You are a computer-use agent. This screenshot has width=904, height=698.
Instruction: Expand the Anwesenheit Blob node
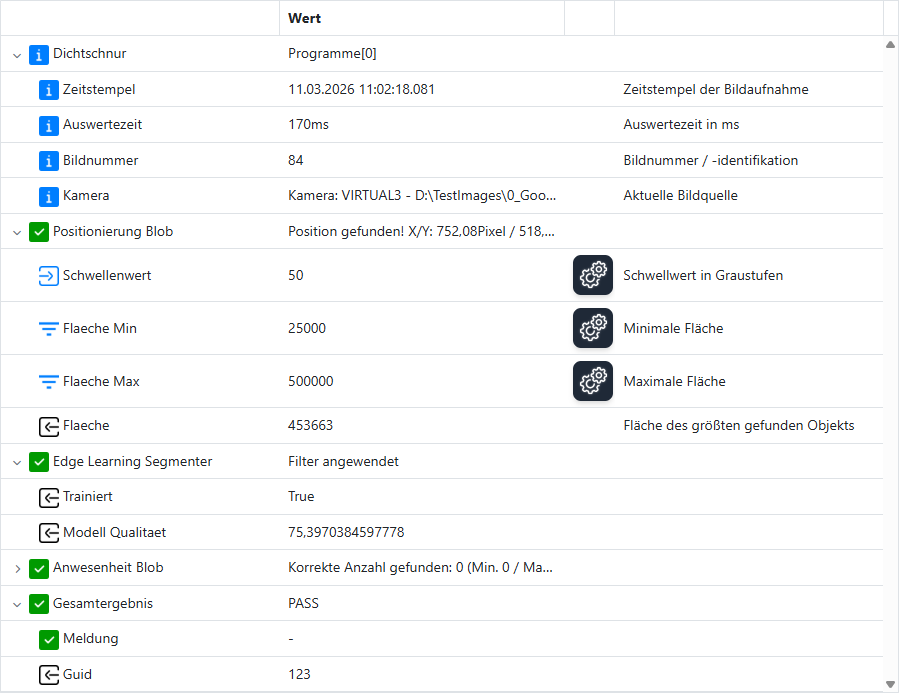click(17, 568)
